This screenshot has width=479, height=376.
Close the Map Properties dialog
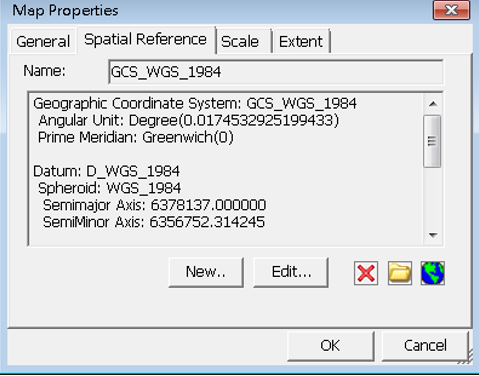451,10
